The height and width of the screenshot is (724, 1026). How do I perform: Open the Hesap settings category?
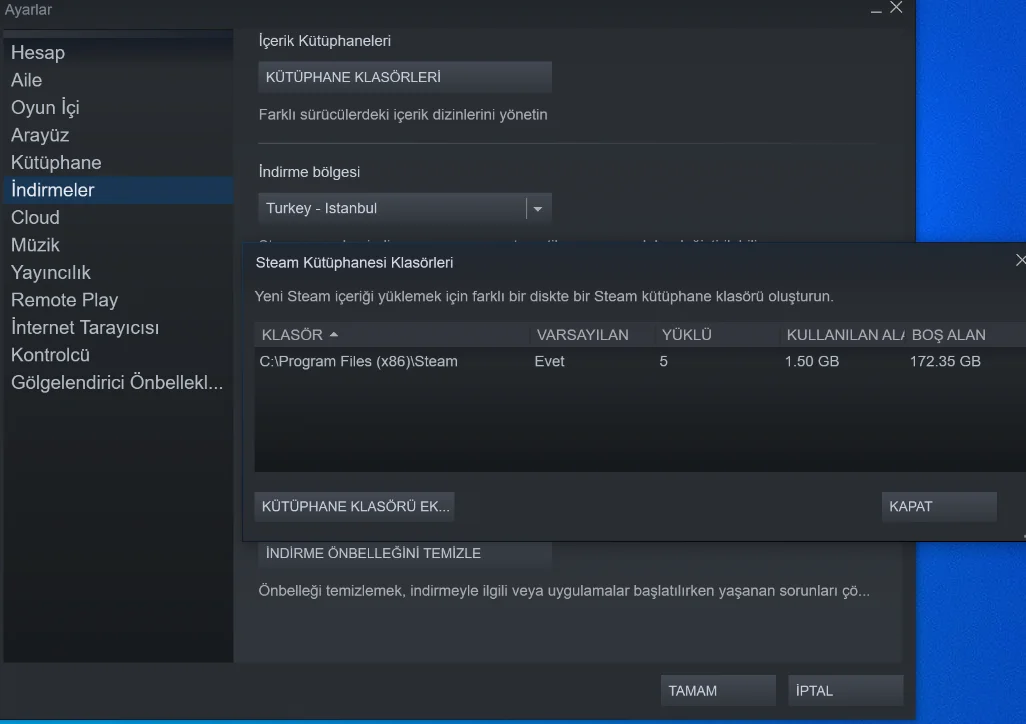118,52
